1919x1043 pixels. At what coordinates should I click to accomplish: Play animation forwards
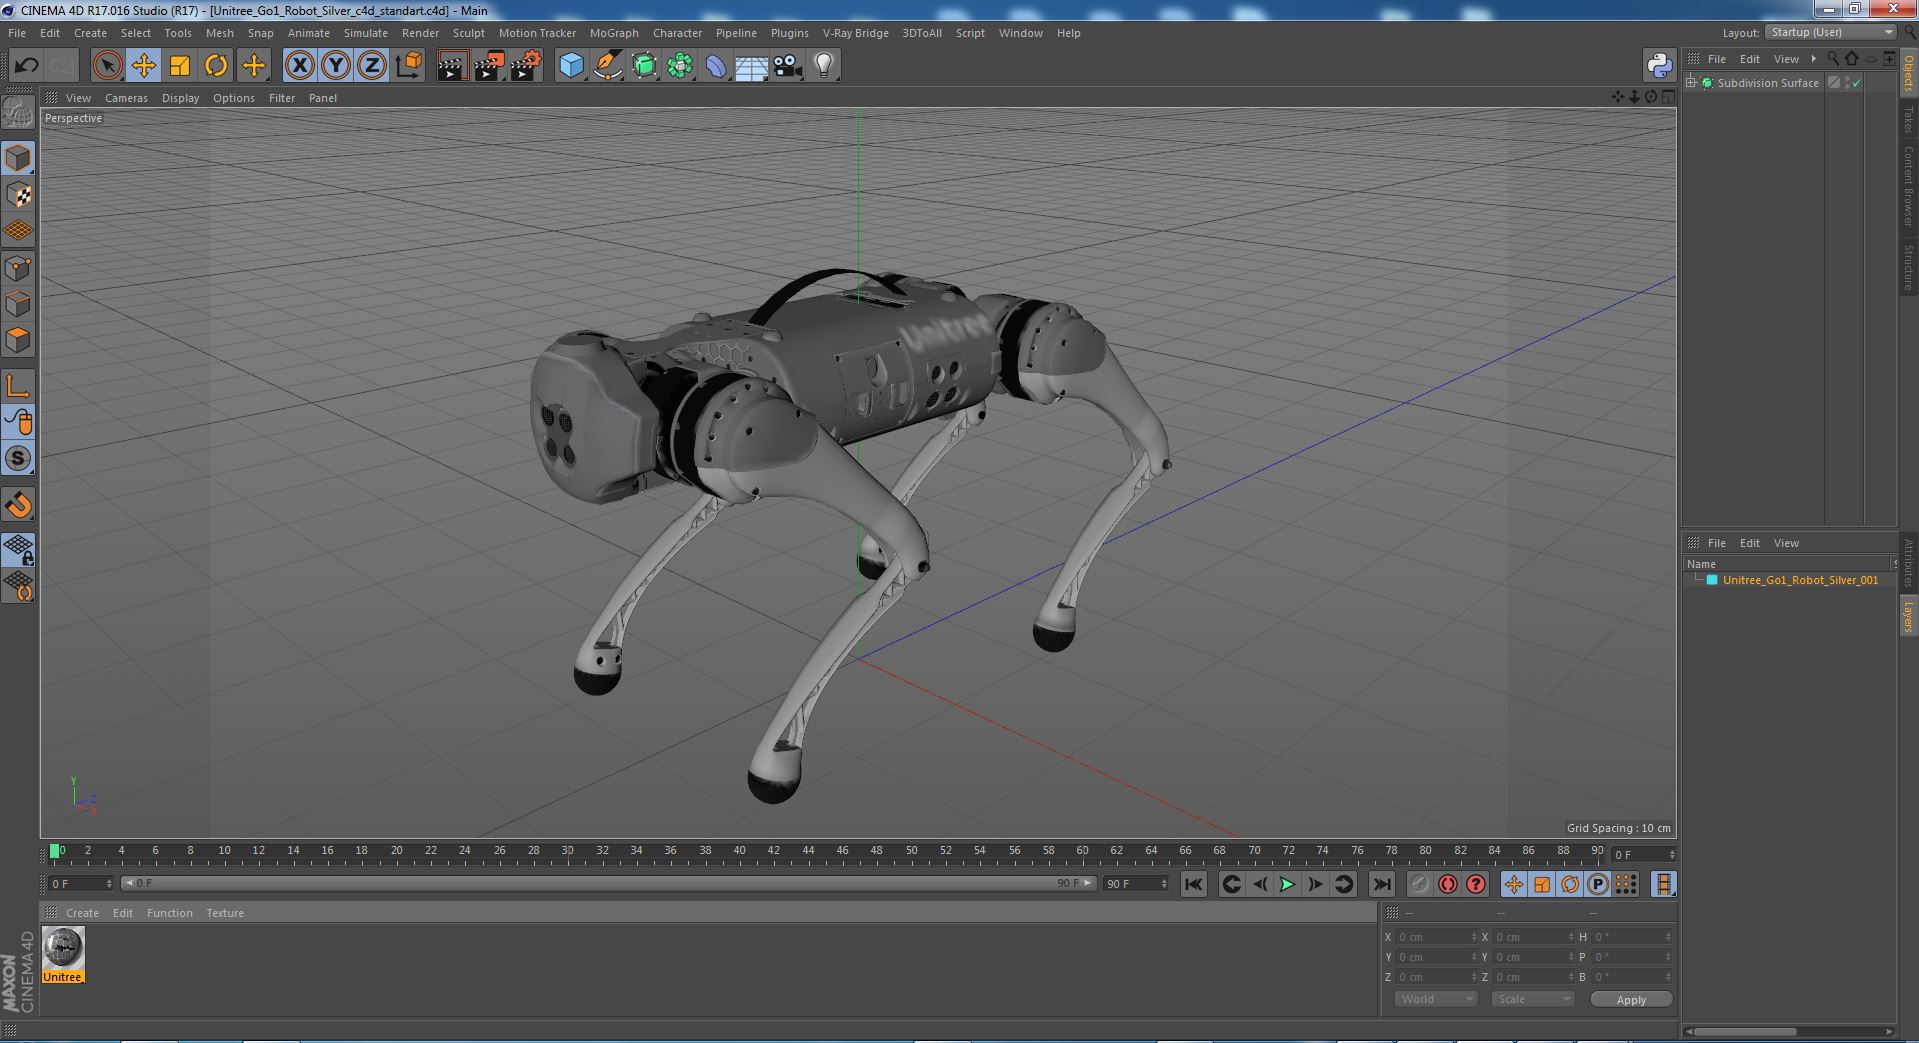[1287, 884]
